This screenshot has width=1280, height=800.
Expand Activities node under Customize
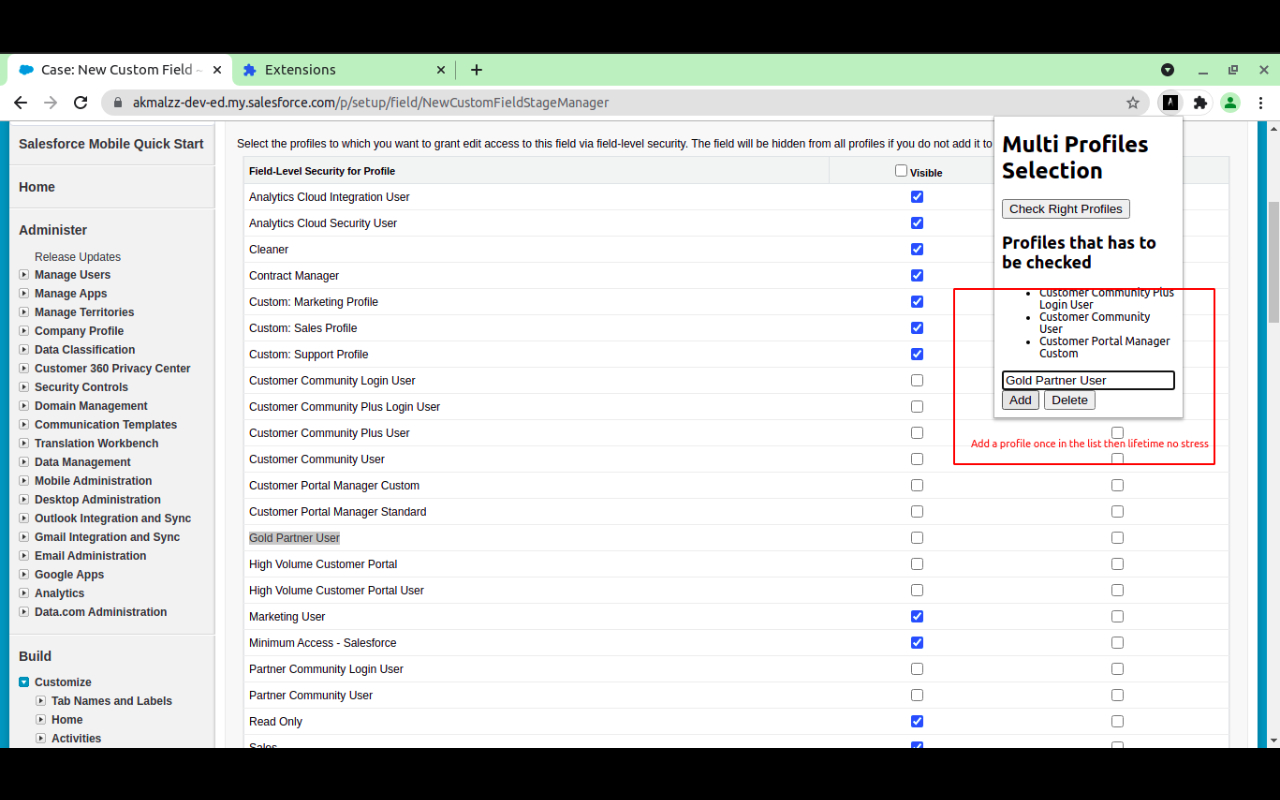[x=41, y=738]
